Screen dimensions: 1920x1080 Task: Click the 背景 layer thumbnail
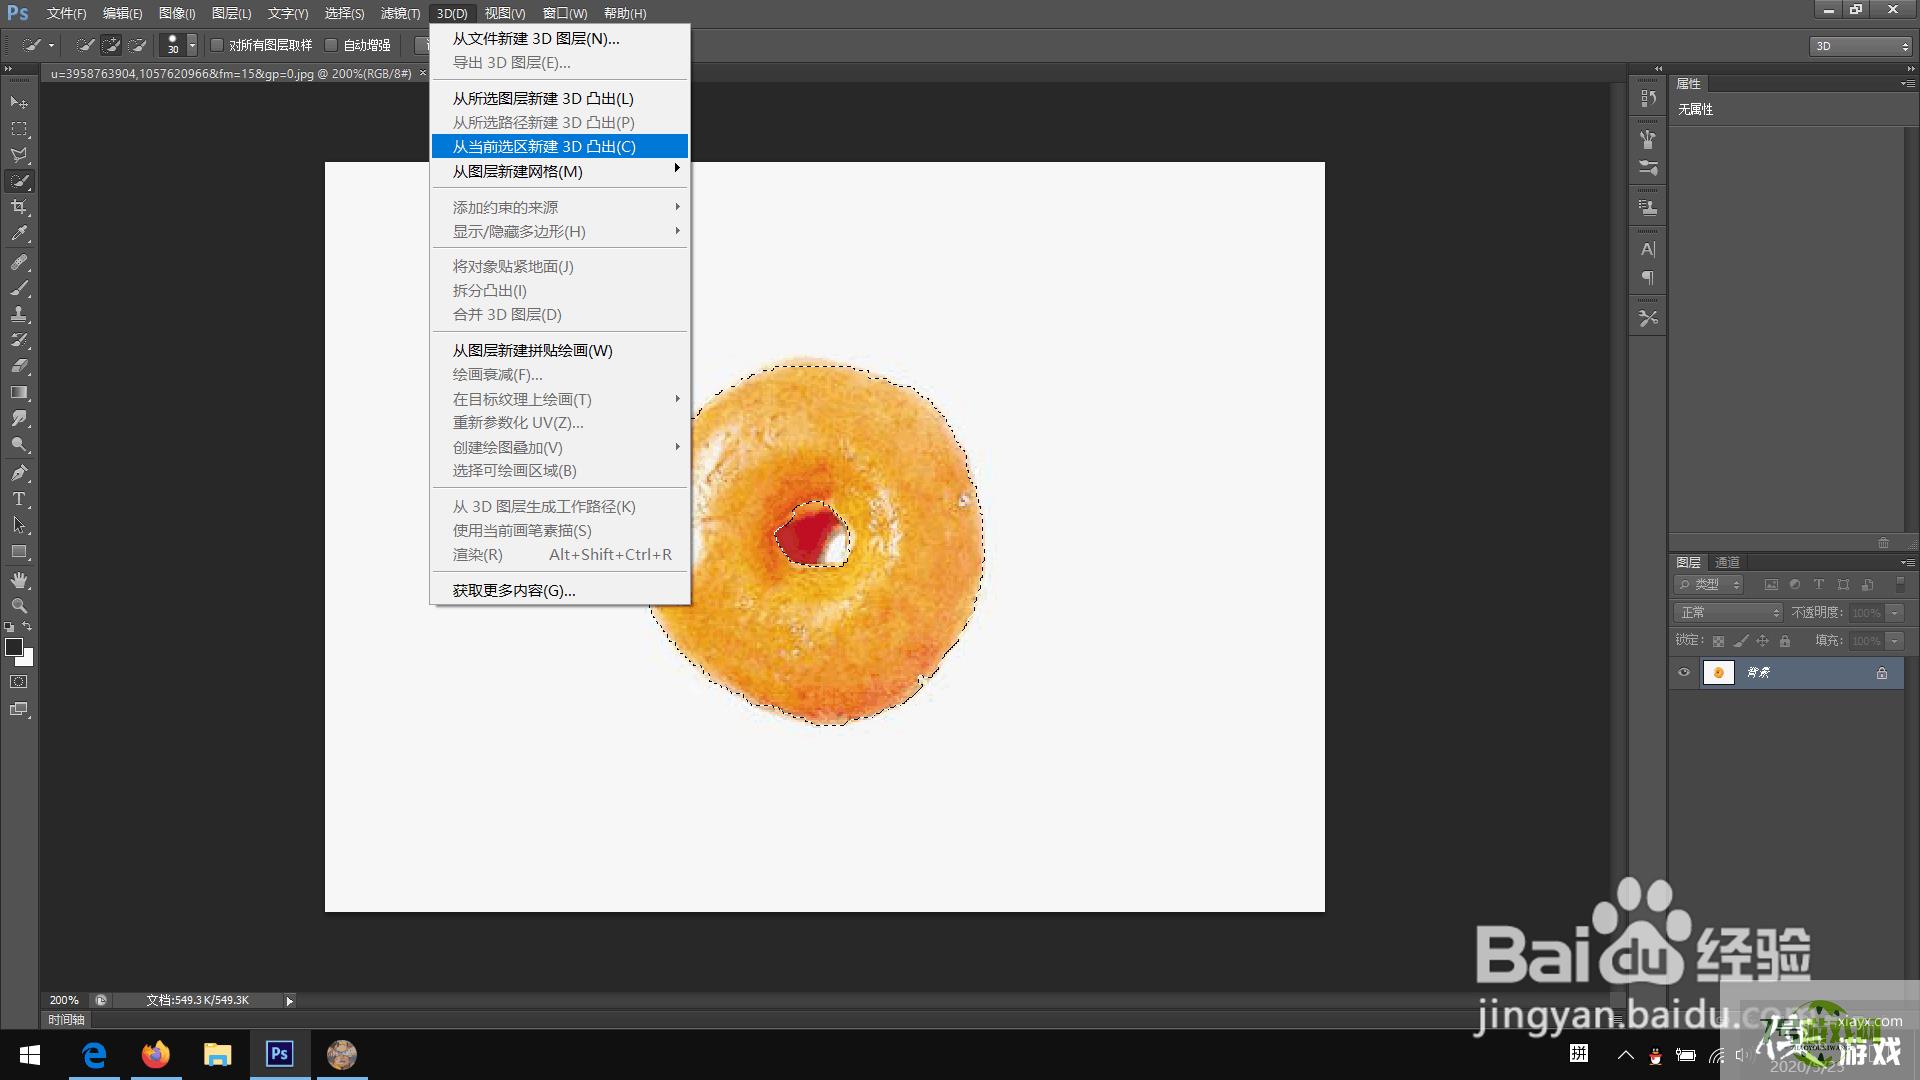point(1718,673)
